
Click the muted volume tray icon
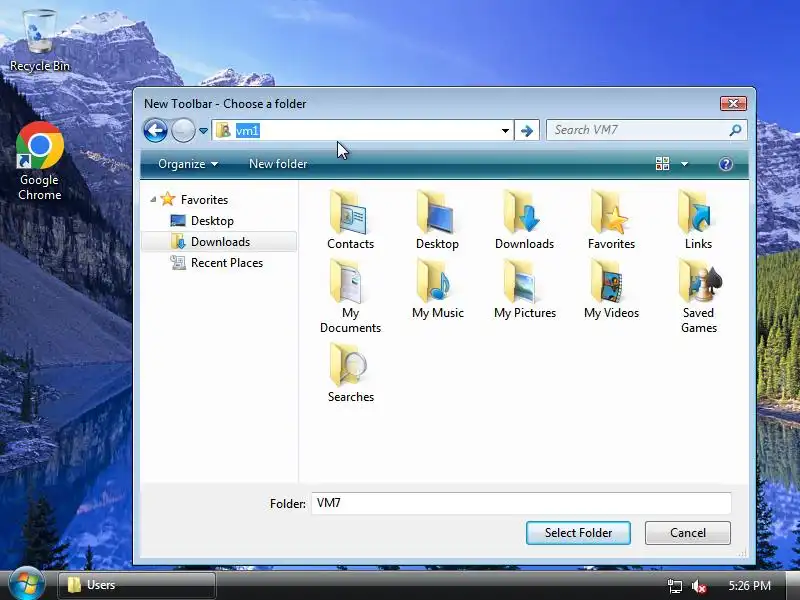coord(698,586)
